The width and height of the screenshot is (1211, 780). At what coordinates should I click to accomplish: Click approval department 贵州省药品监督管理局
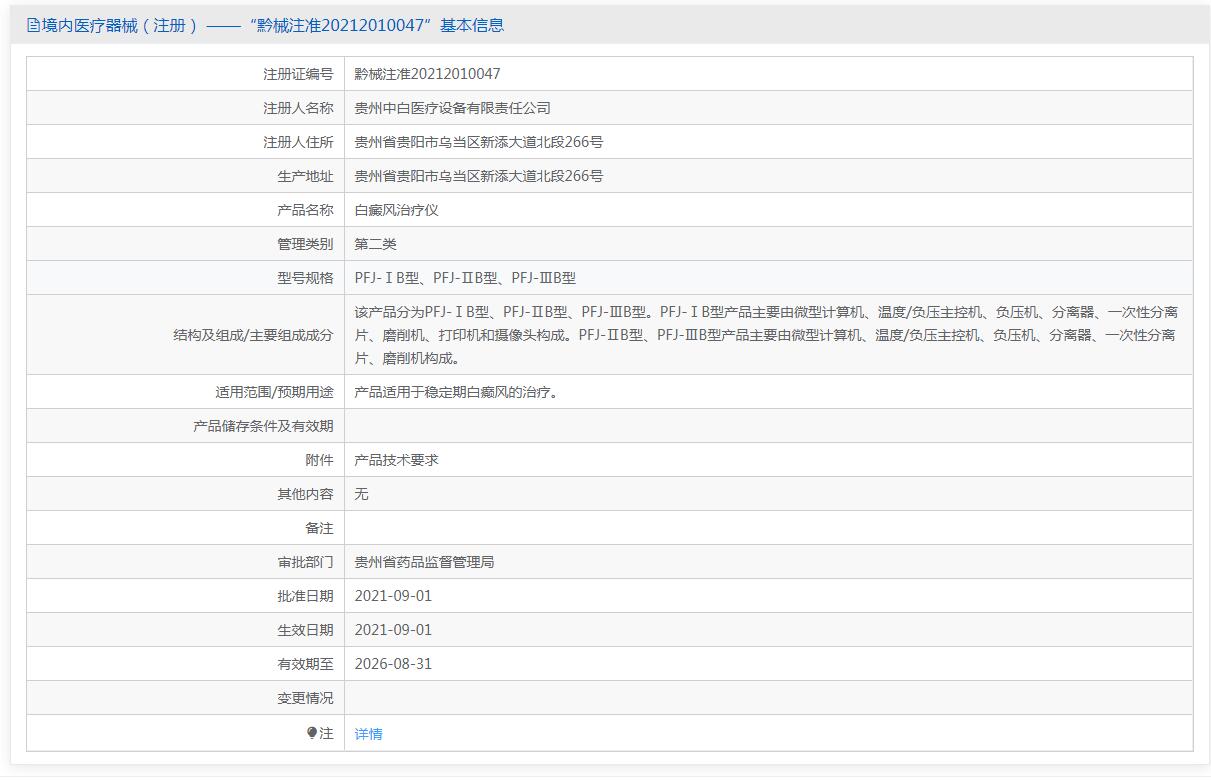(x=424, y=562)
